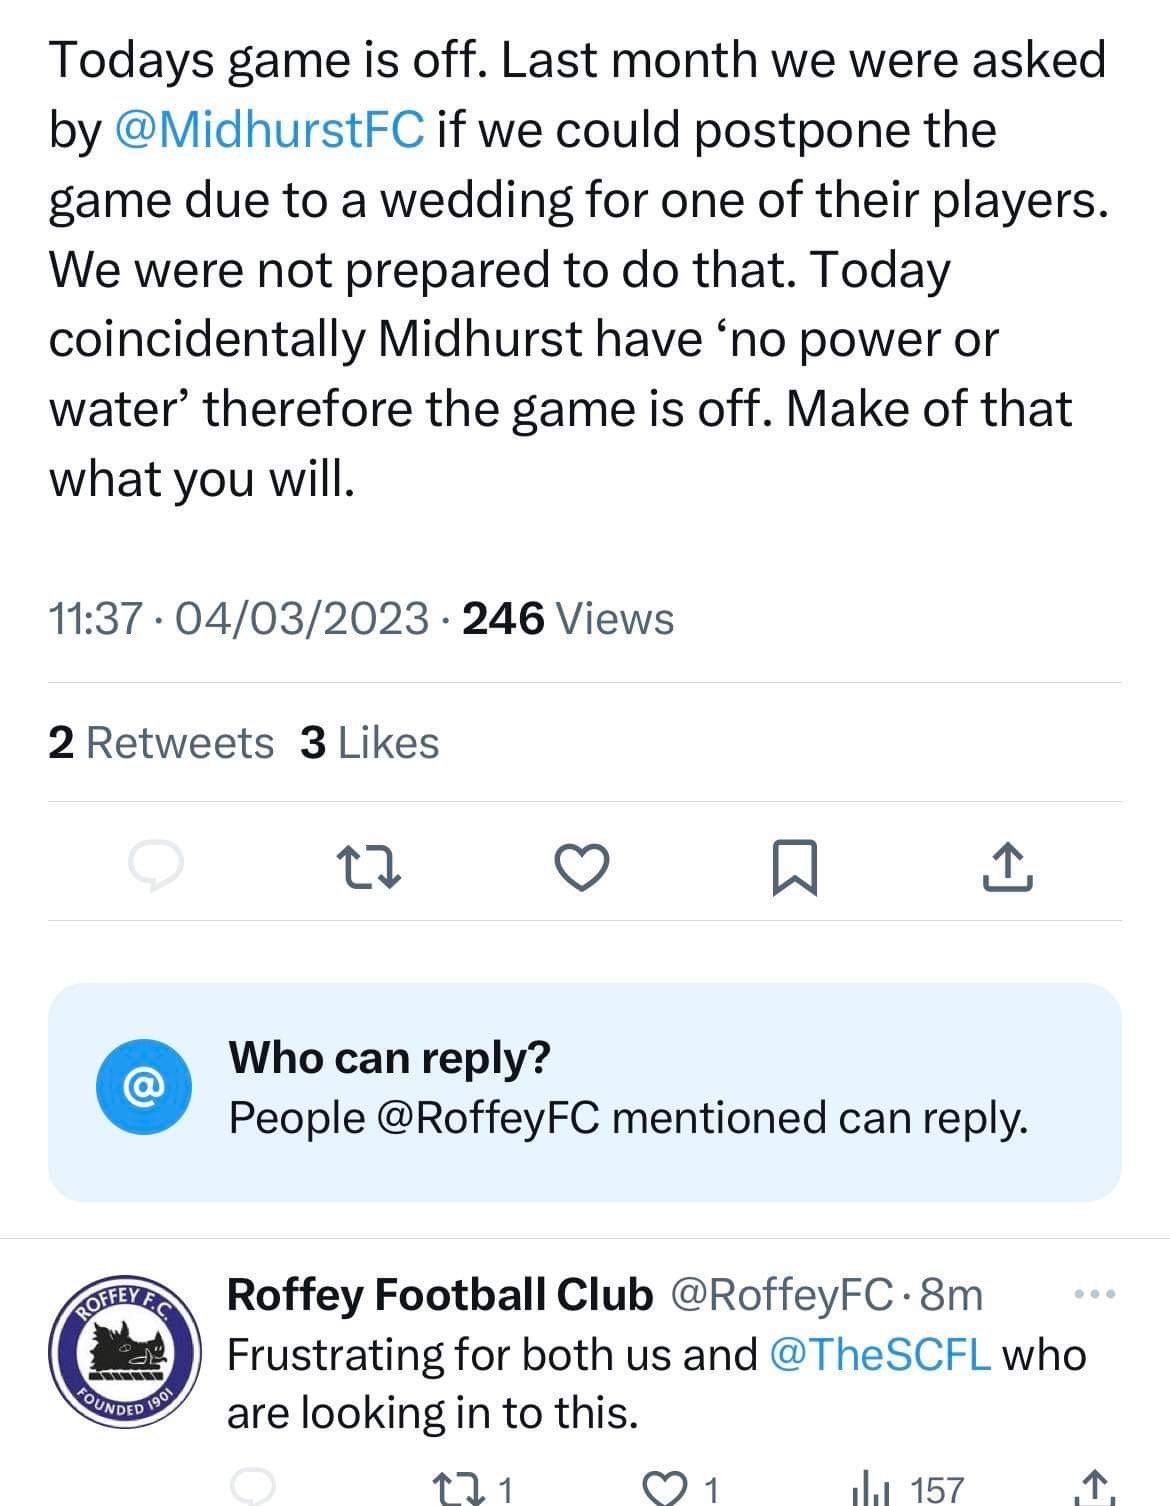The image size is (1170, 1506).
Task: Share the Roffey reply tweet
Action: (x=1093, y=1488)
